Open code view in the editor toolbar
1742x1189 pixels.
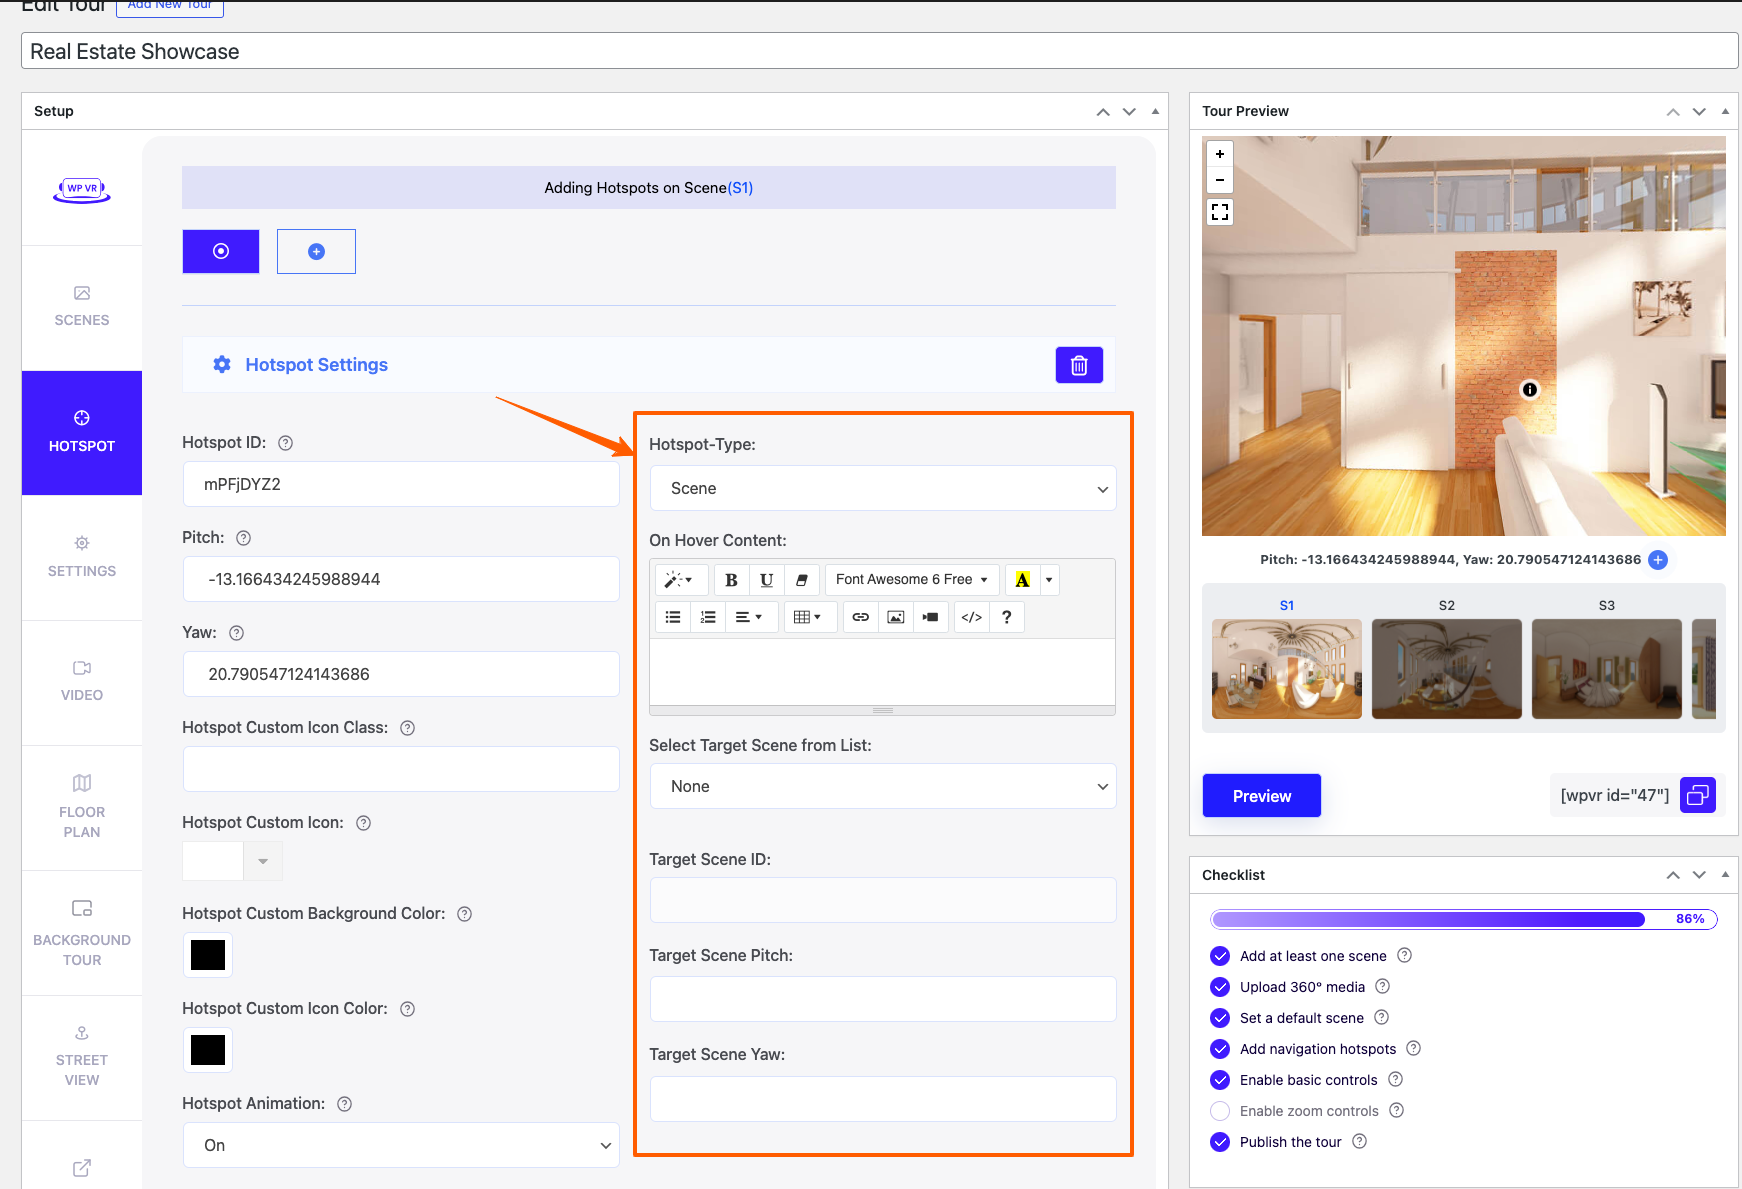971,617
